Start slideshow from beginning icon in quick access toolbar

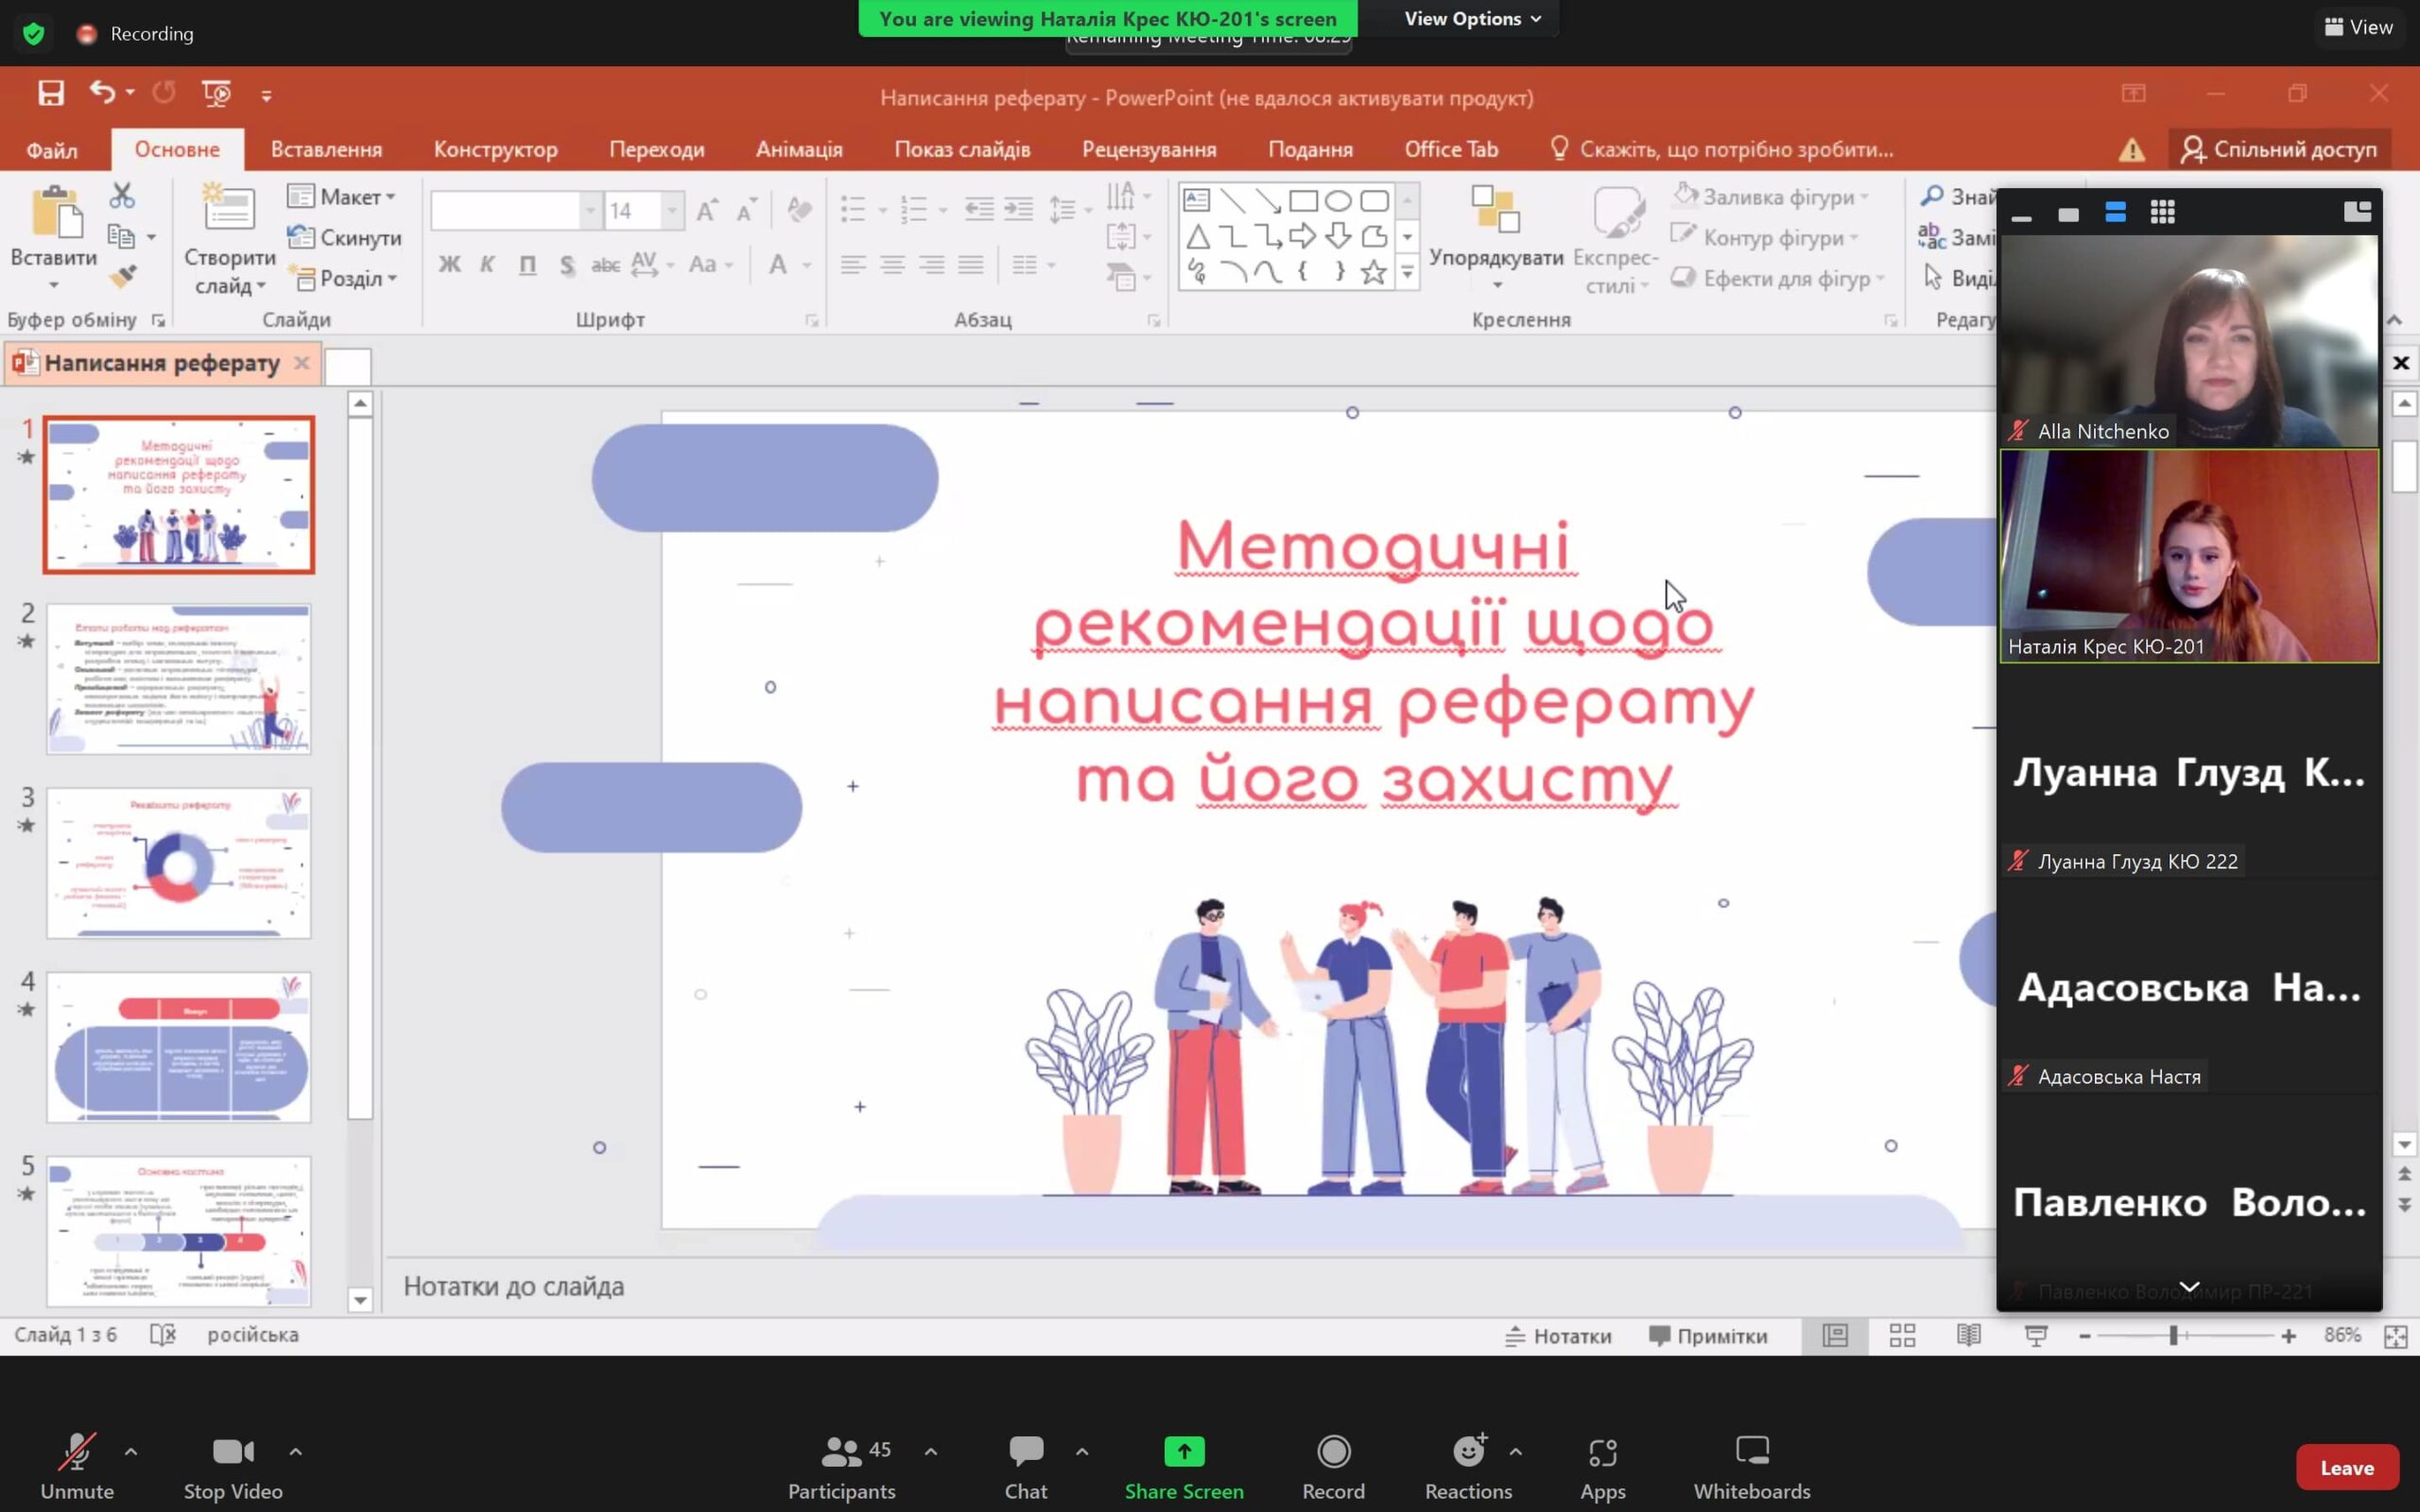pyautogui.click(x=216, y=93)
